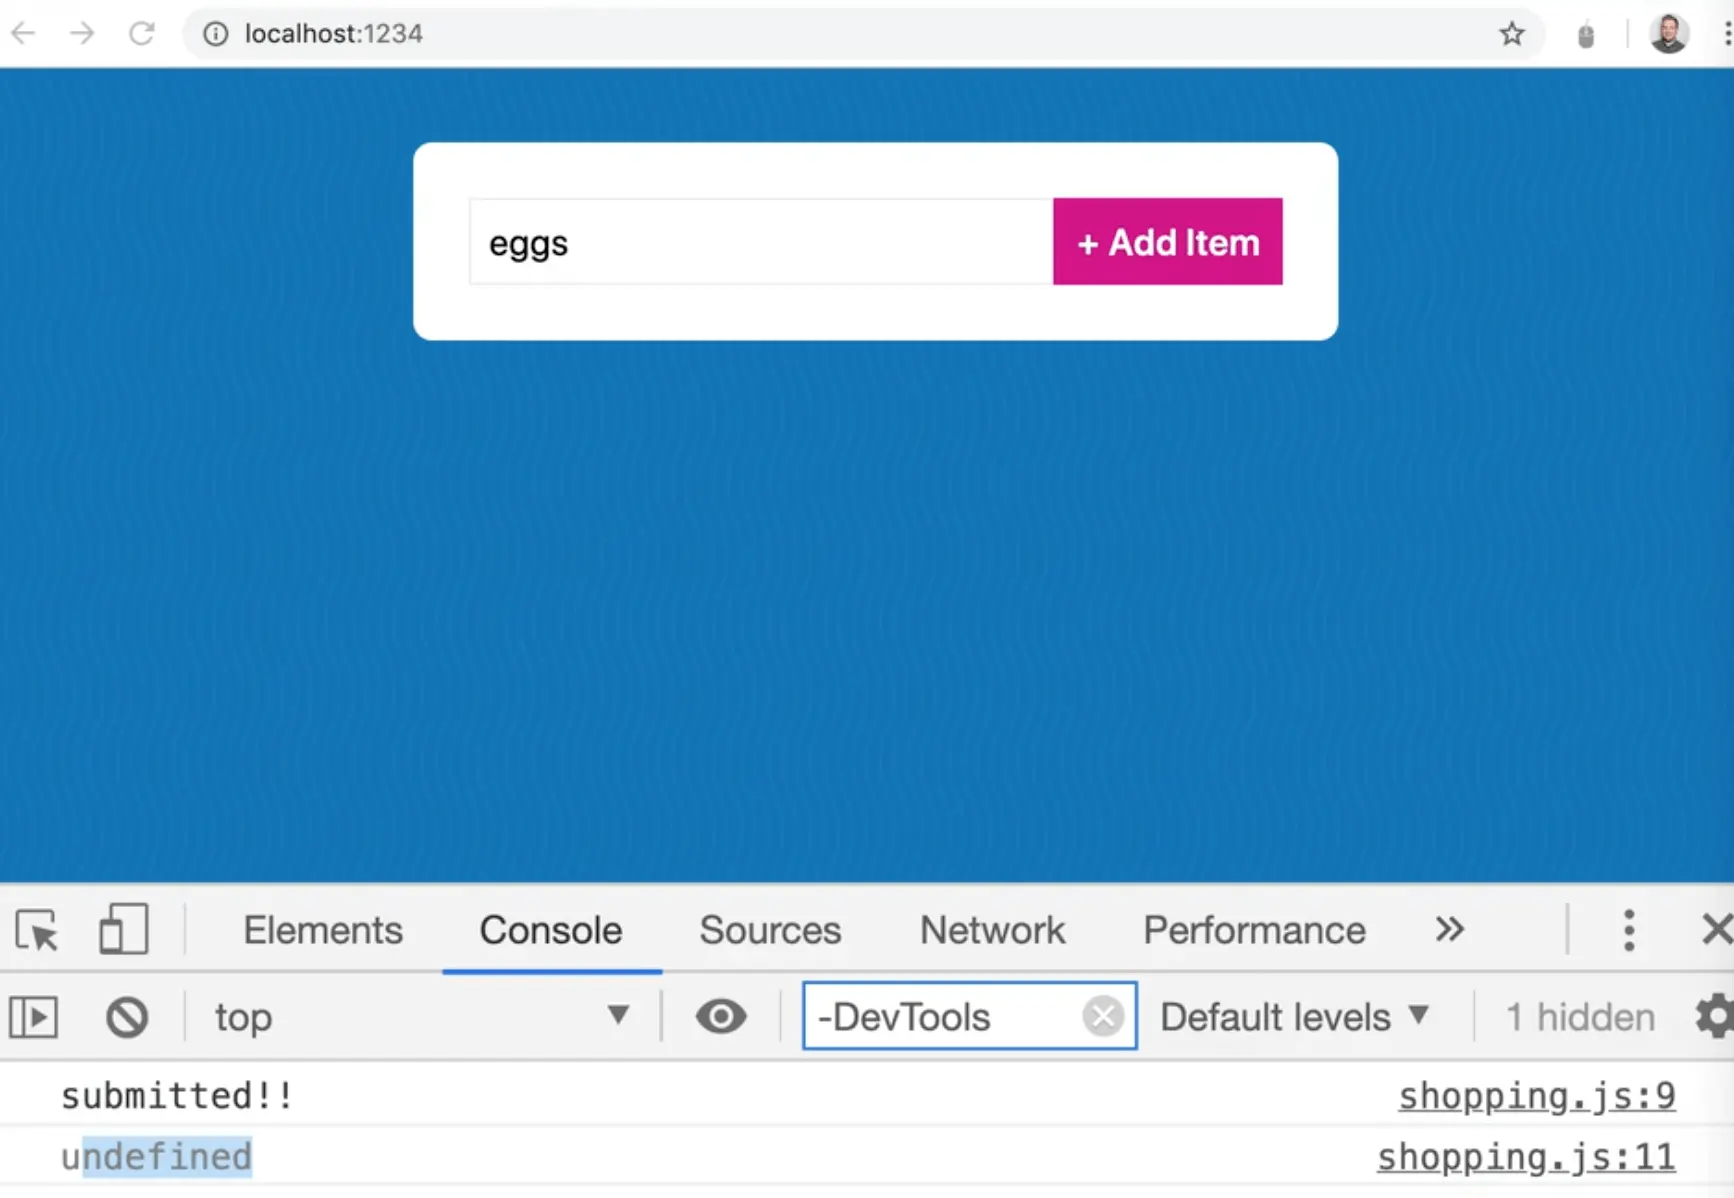This screenshot has width=1734, height=1198.
Task: Open the user profile avatar
Action: click(1668, 34)
